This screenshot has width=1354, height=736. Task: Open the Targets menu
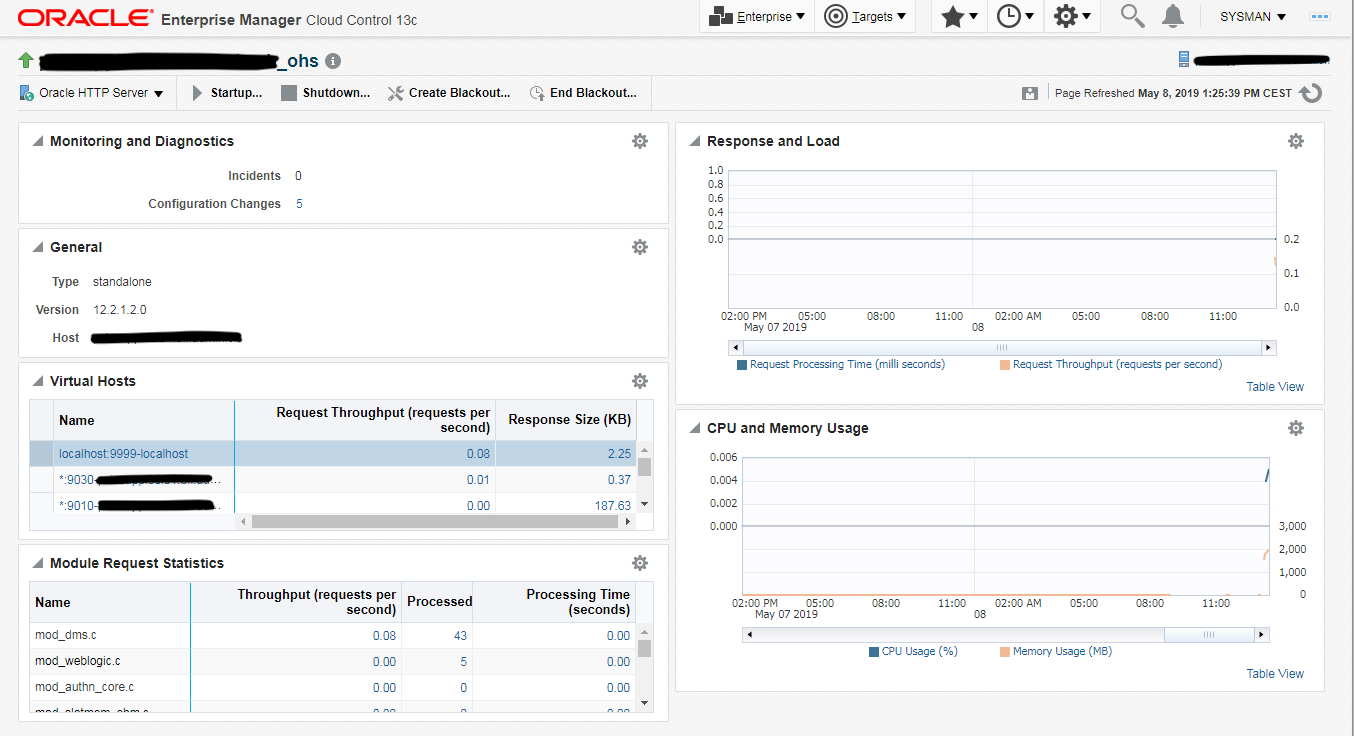[864, 16]
